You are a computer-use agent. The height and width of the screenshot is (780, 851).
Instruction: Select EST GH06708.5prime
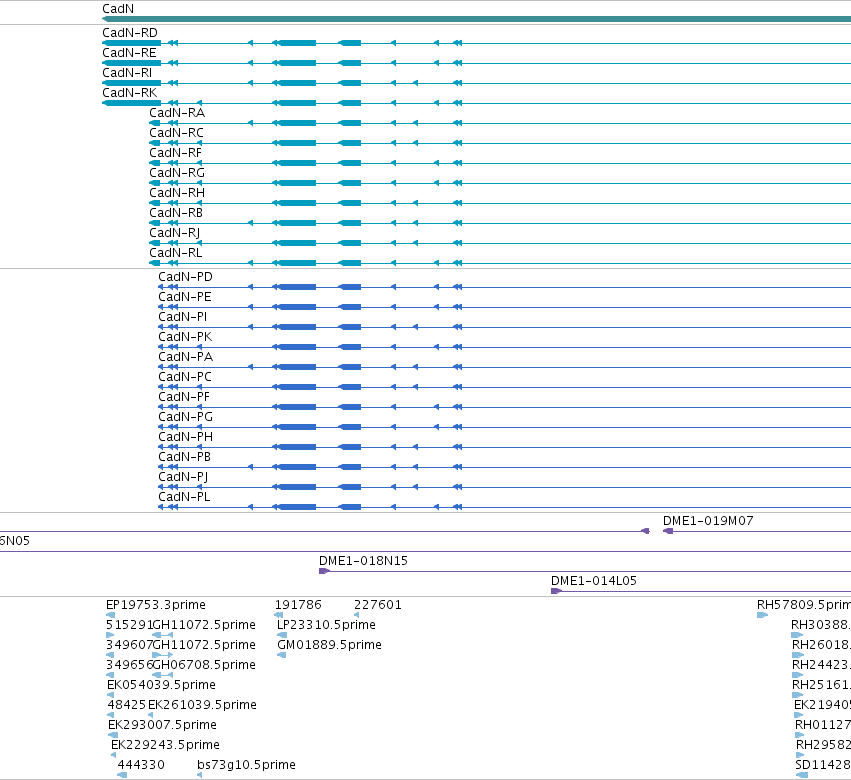pos(204,665)
